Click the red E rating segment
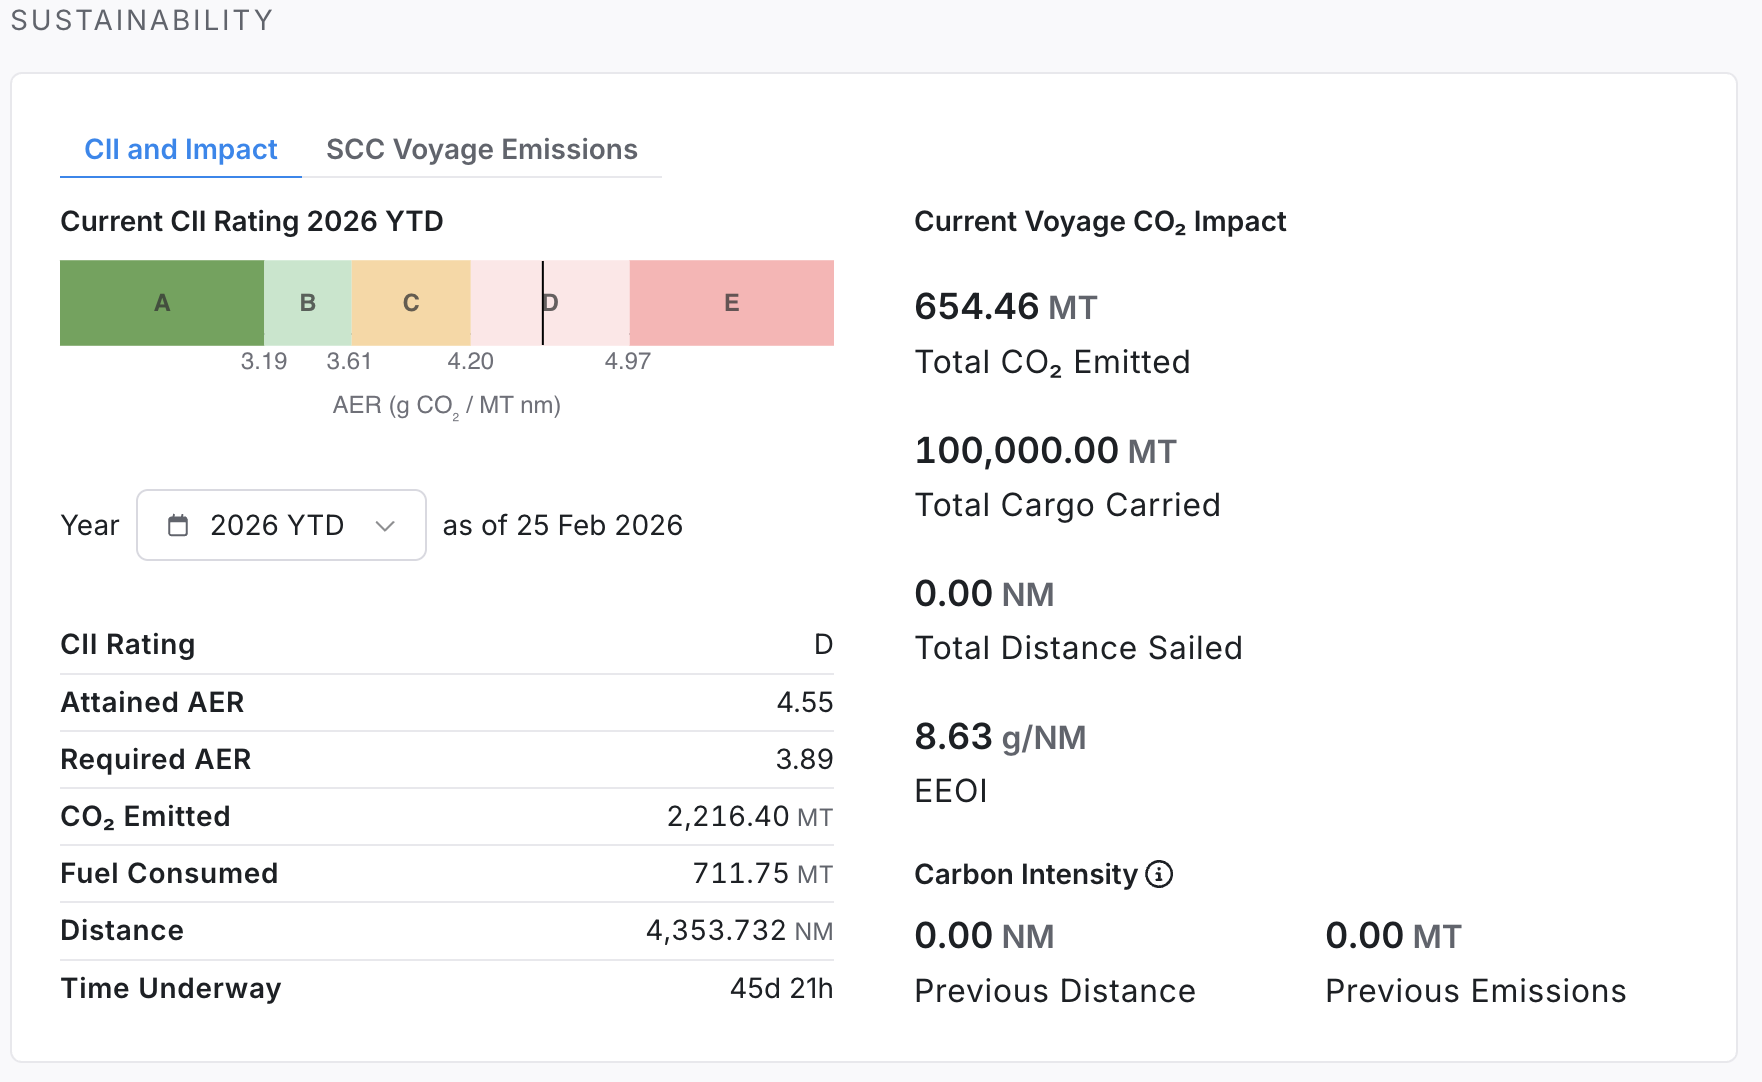This screenshot has width=1762, height=1082. coord(731,303)
